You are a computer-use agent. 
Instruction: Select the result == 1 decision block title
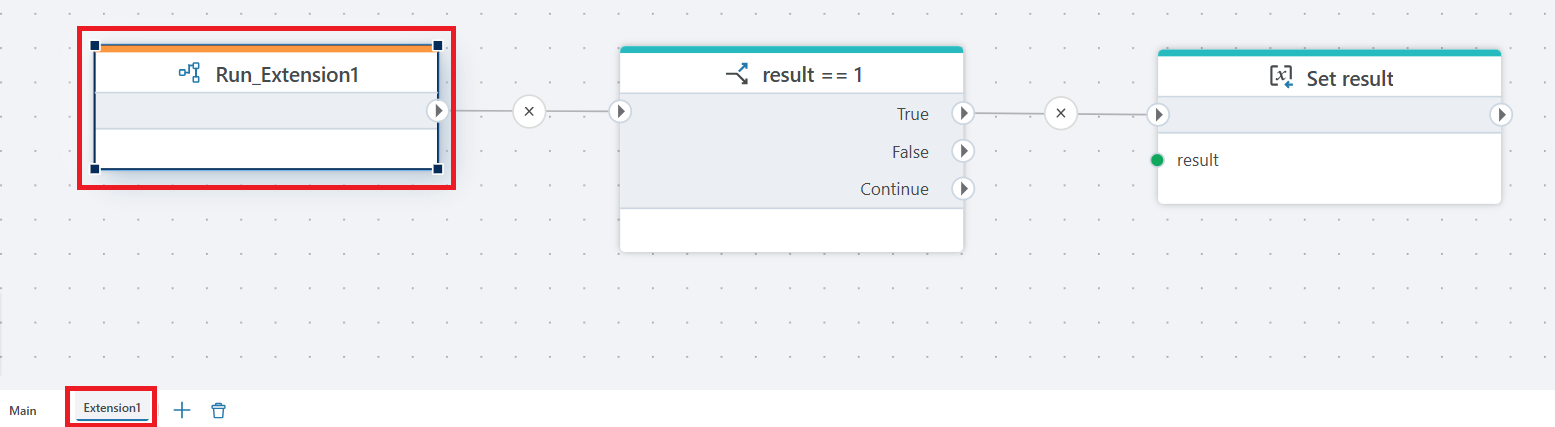coord(812,75)
